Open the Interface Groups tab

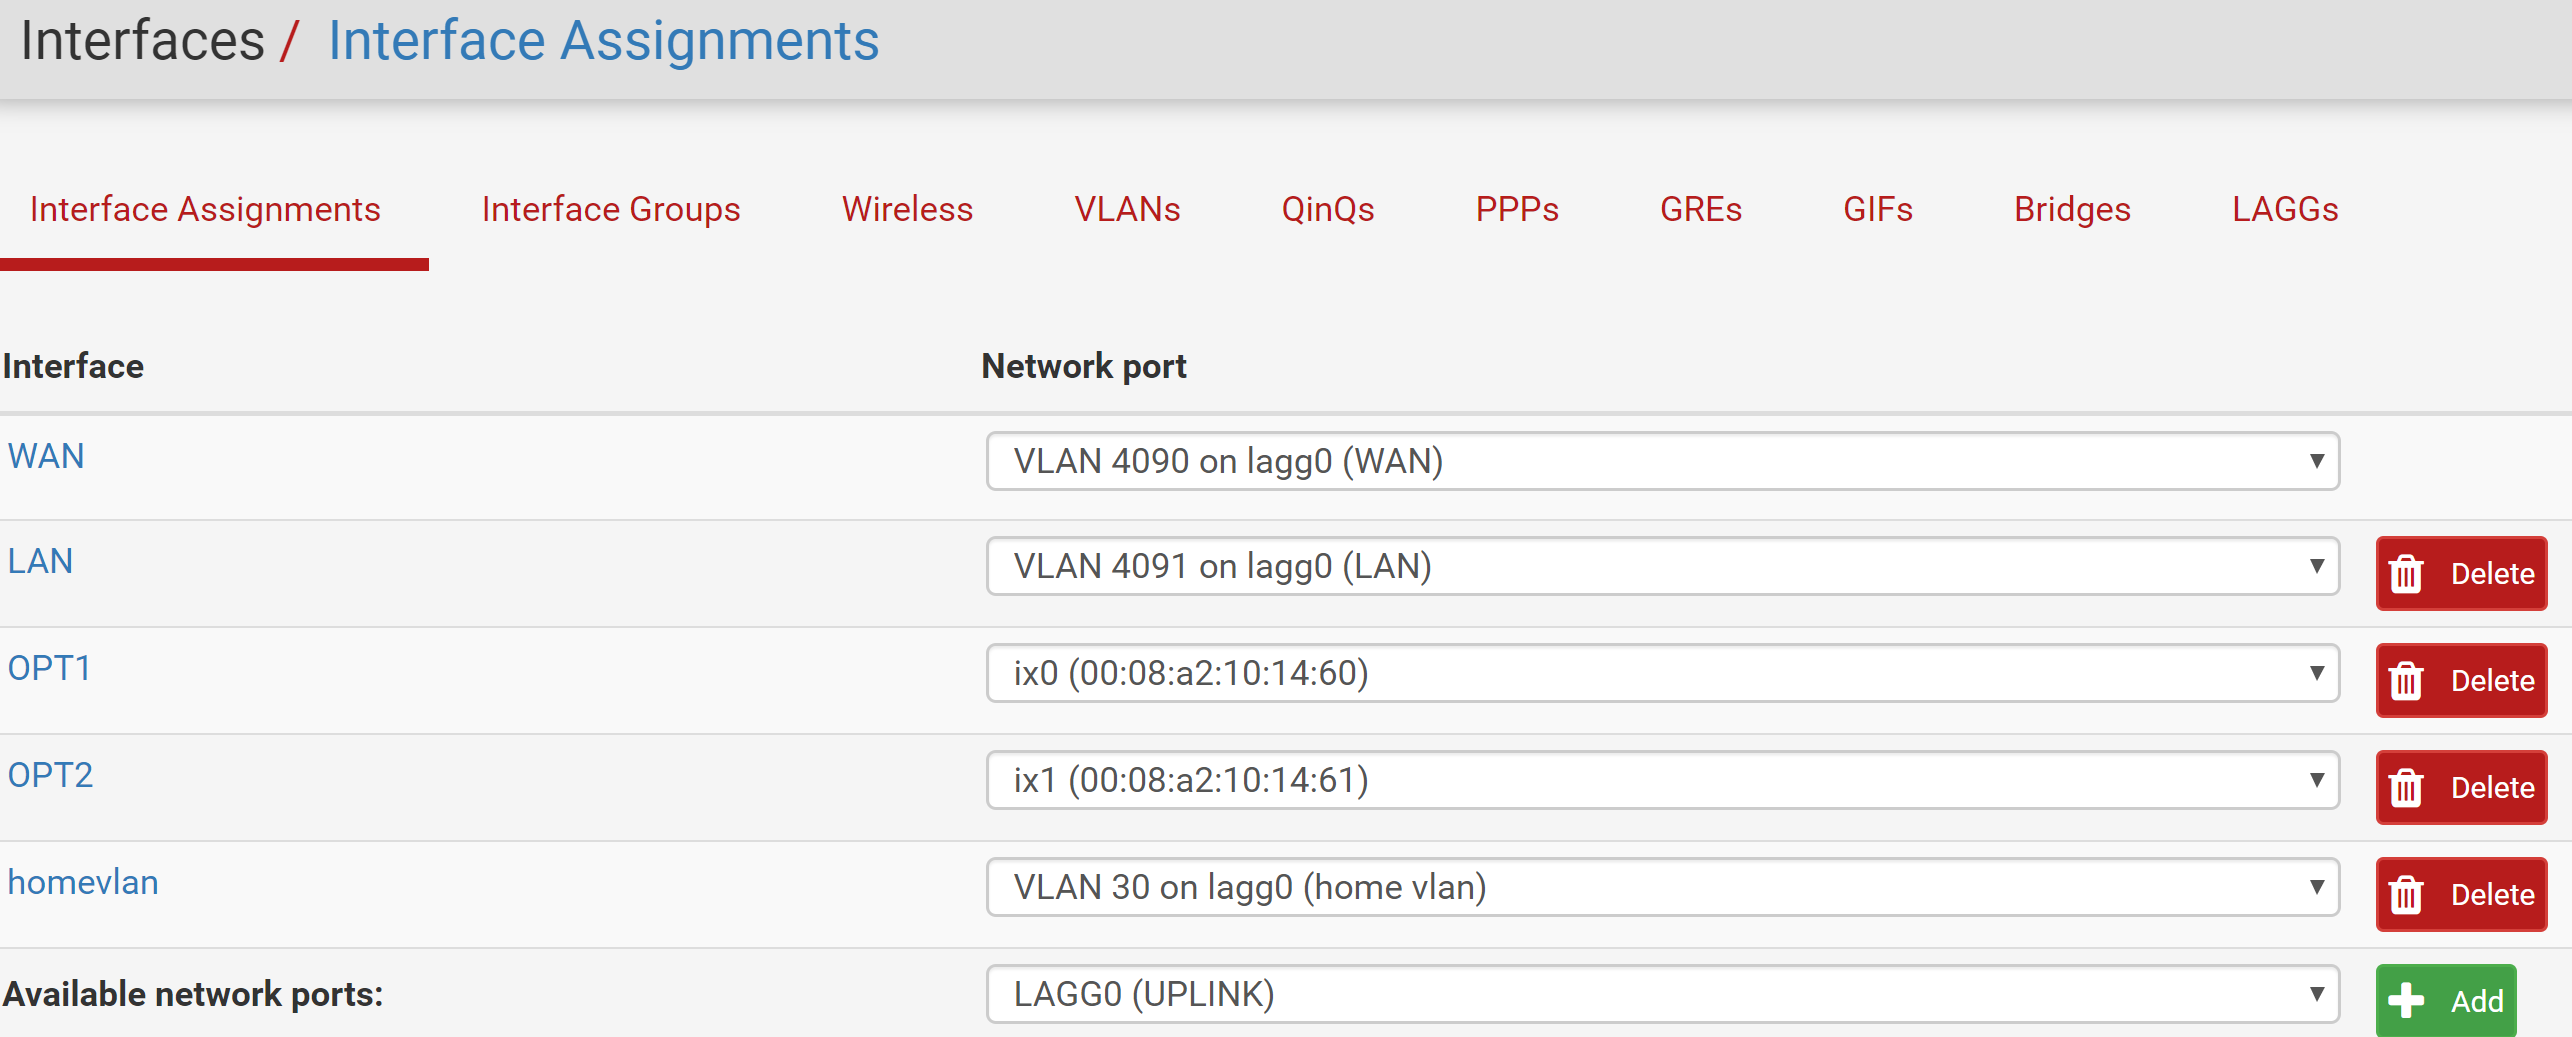(x=611, y=209)
